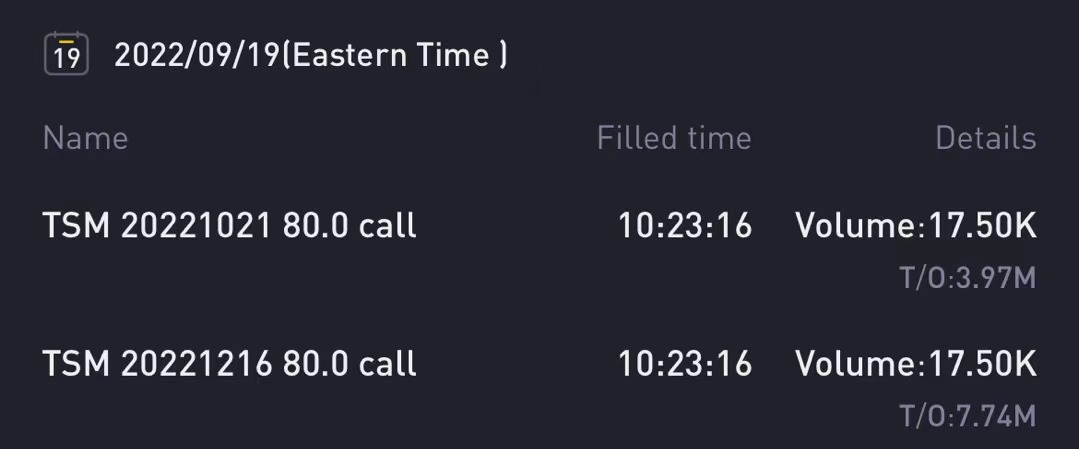Click the 20221216 expiry date text
This screenshot has height=449, width=1079.
[x=196, y=364]
